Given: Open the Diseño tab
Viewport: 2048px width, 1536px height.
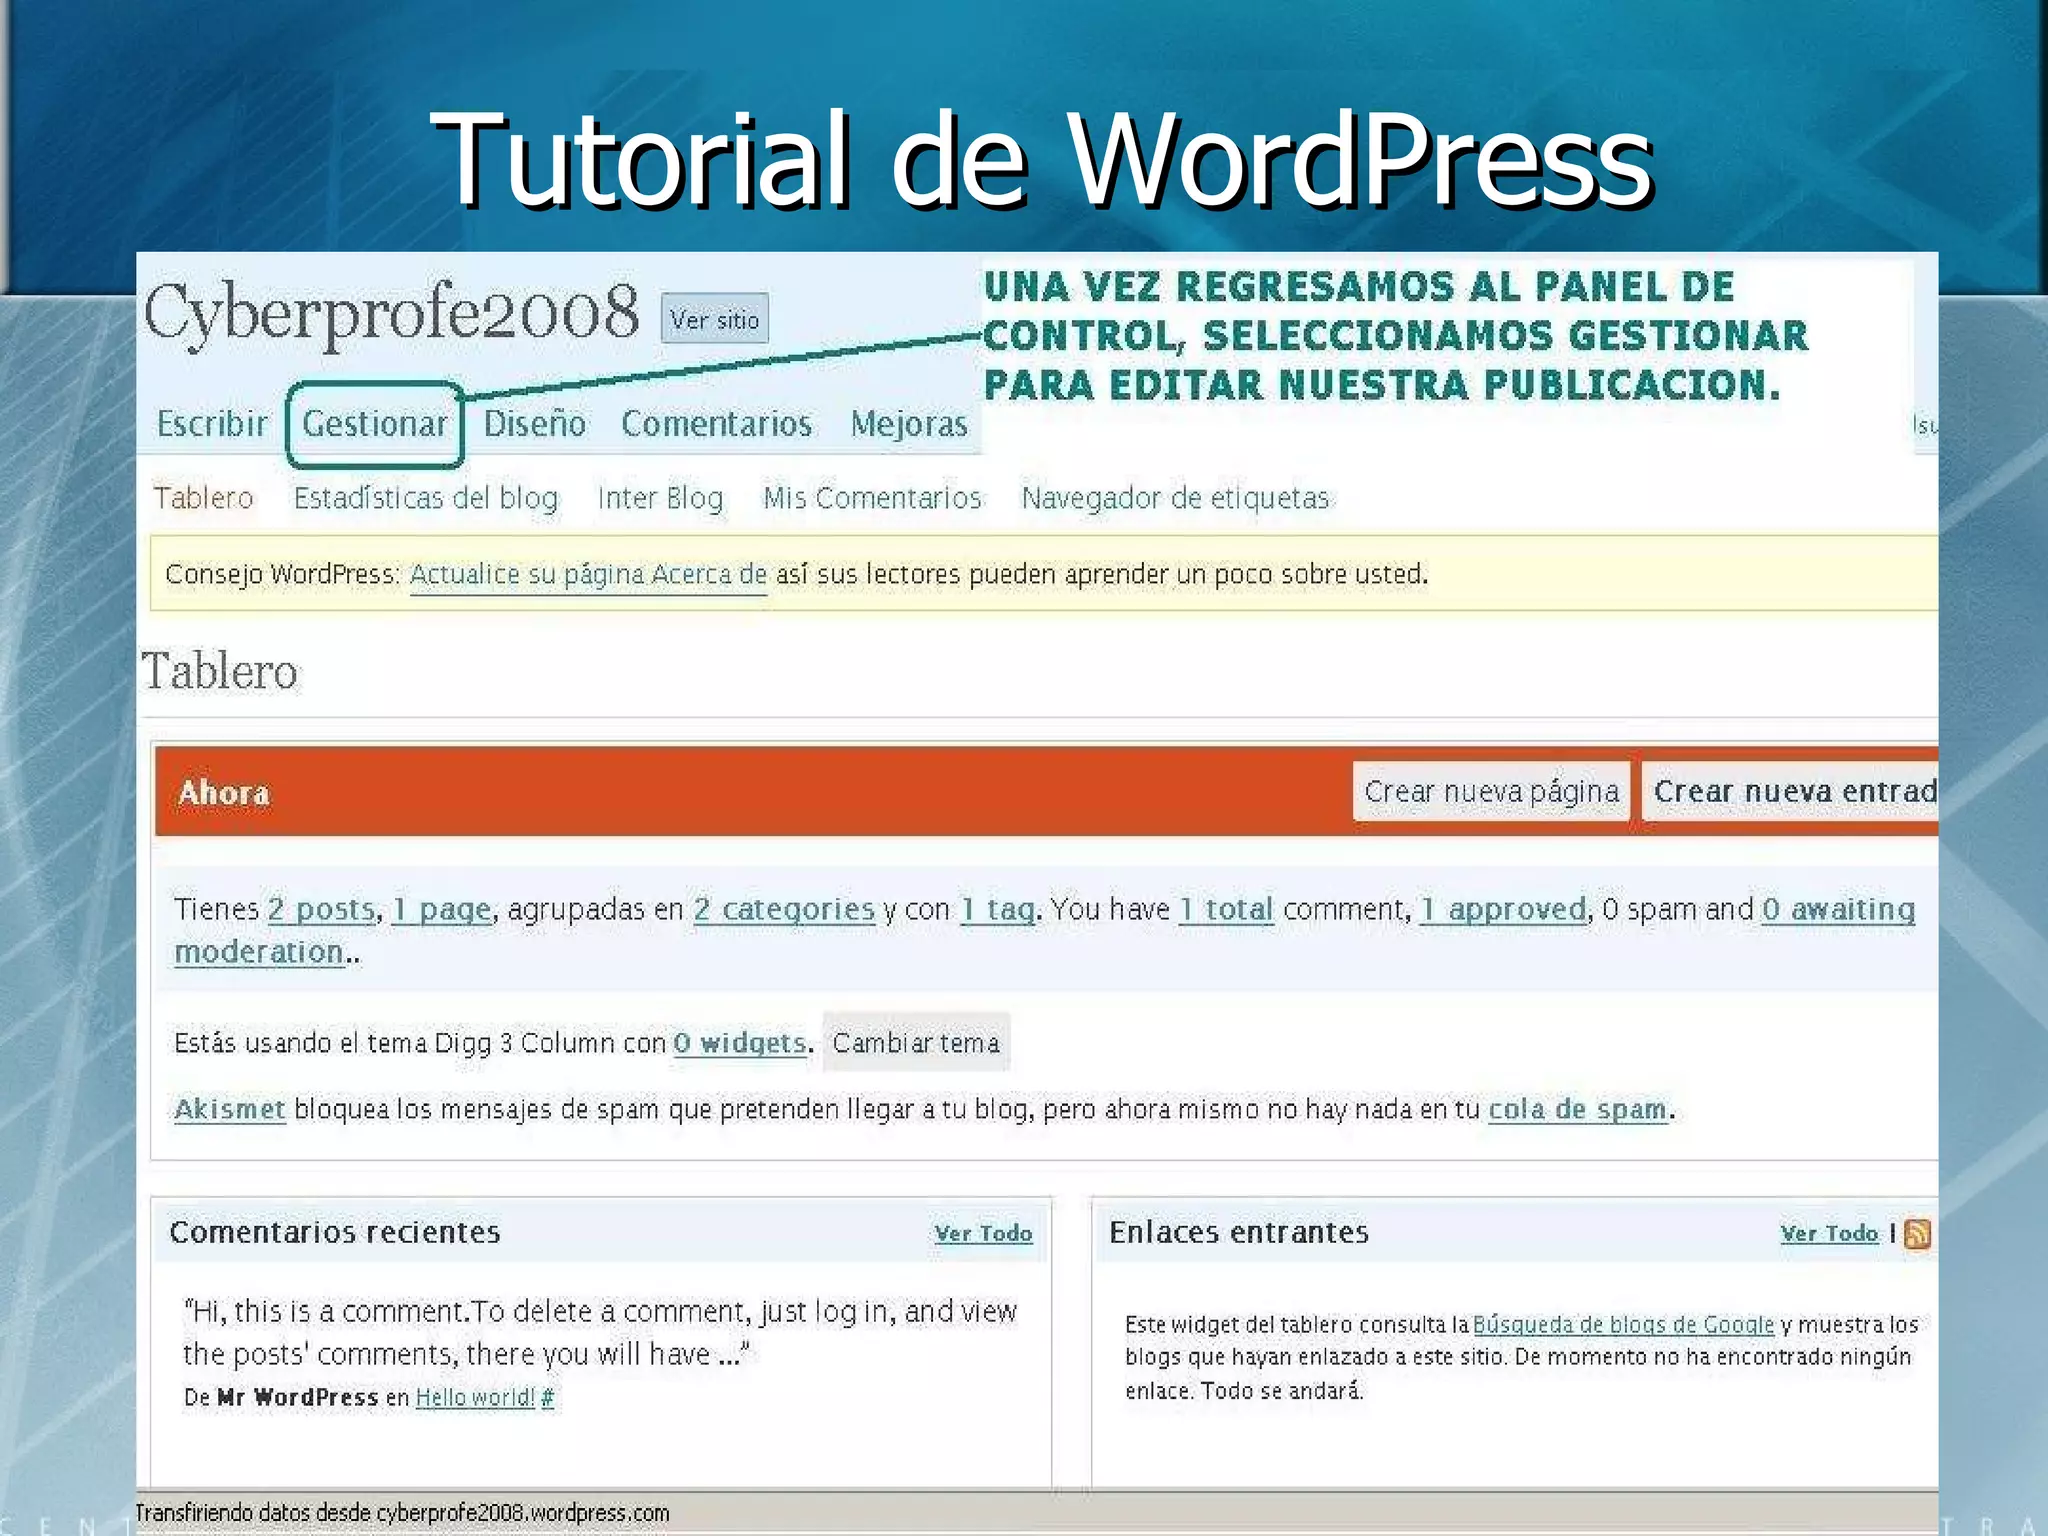Looking at the screenshot, I should click(x=535, y=424).
